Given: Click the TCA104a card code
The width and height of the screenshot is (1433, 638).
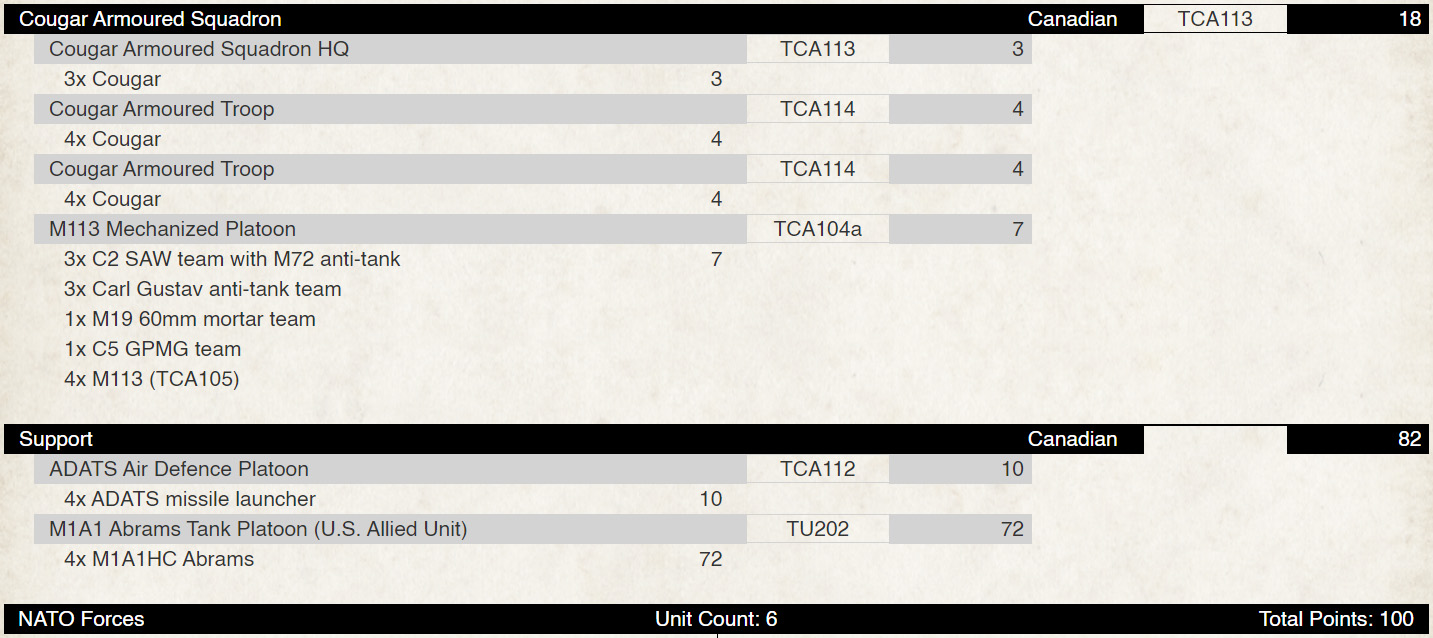Looking at the screenshot, I should click(x=818, y=229).
